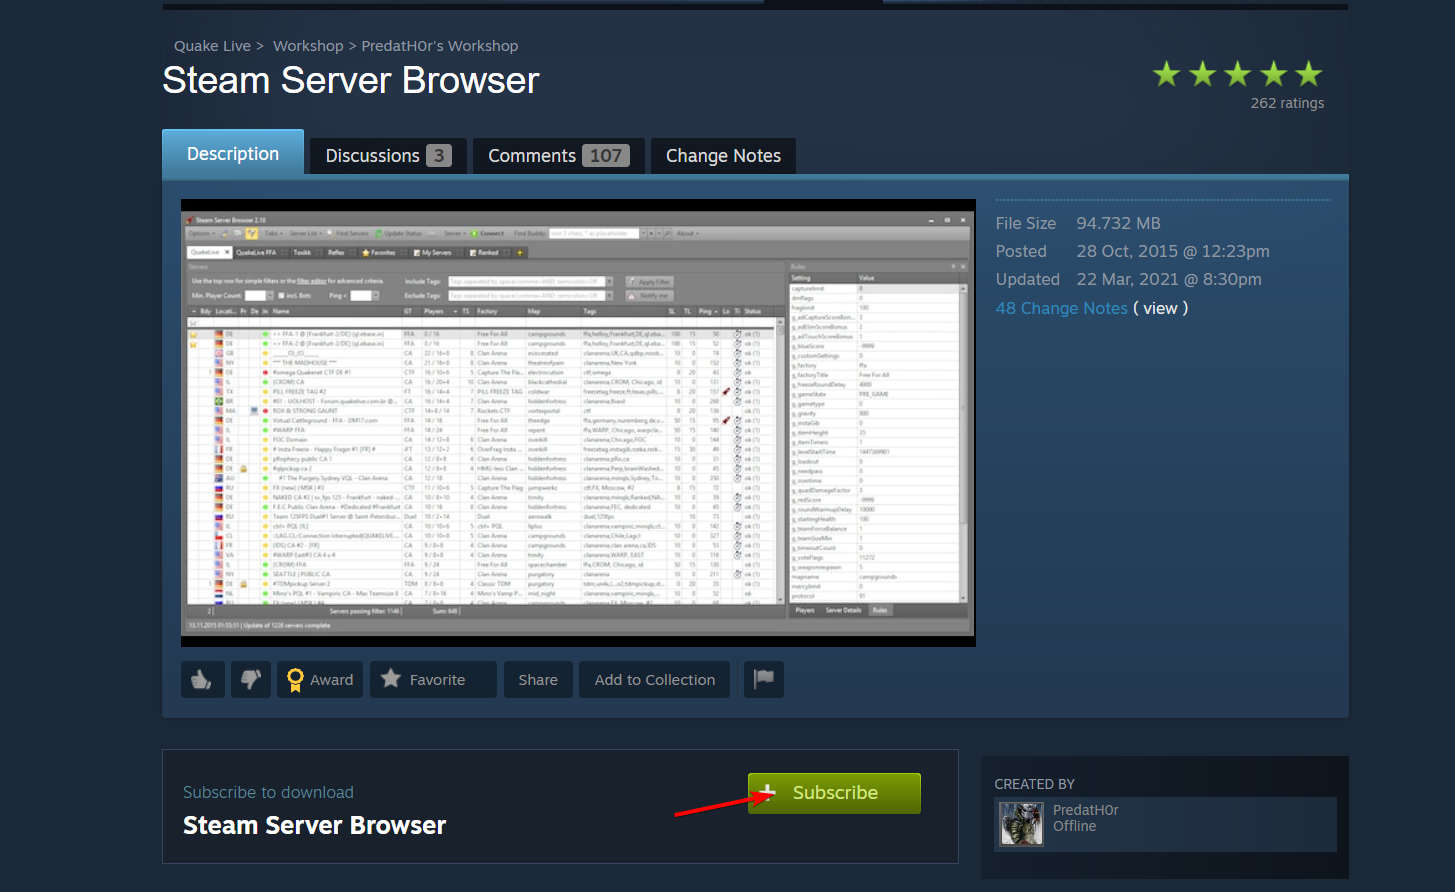The image size is (1455, 892).
Task: Open the change notes view link
Action: [x=1160, y=308]
